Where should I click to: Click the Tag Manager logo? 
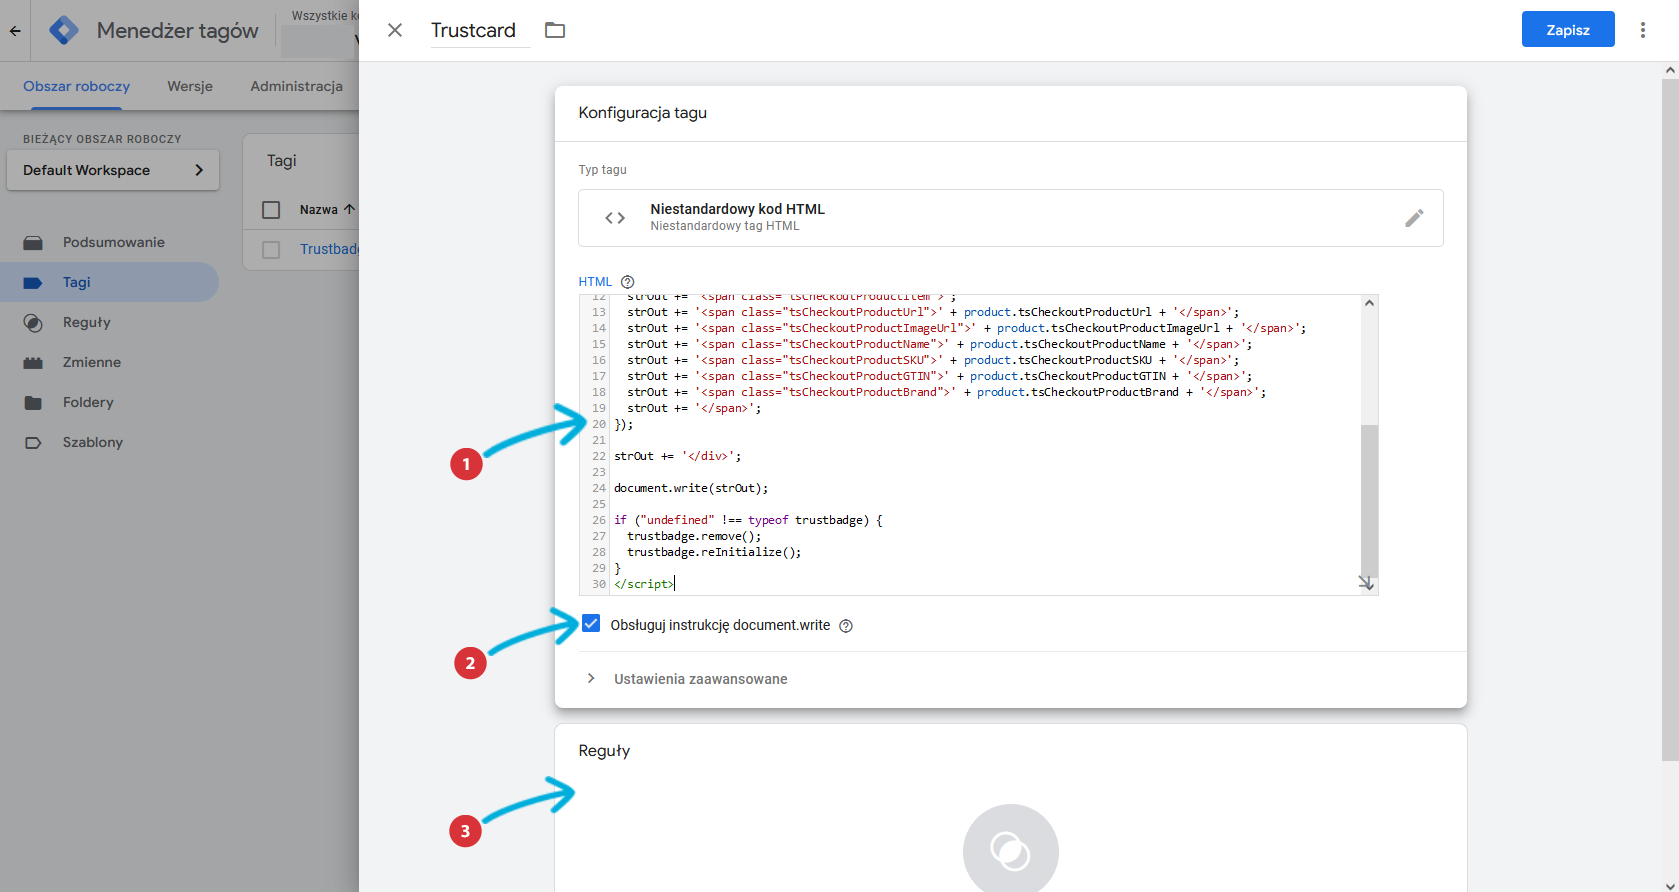pyautogui.click(x=64, y=31)
